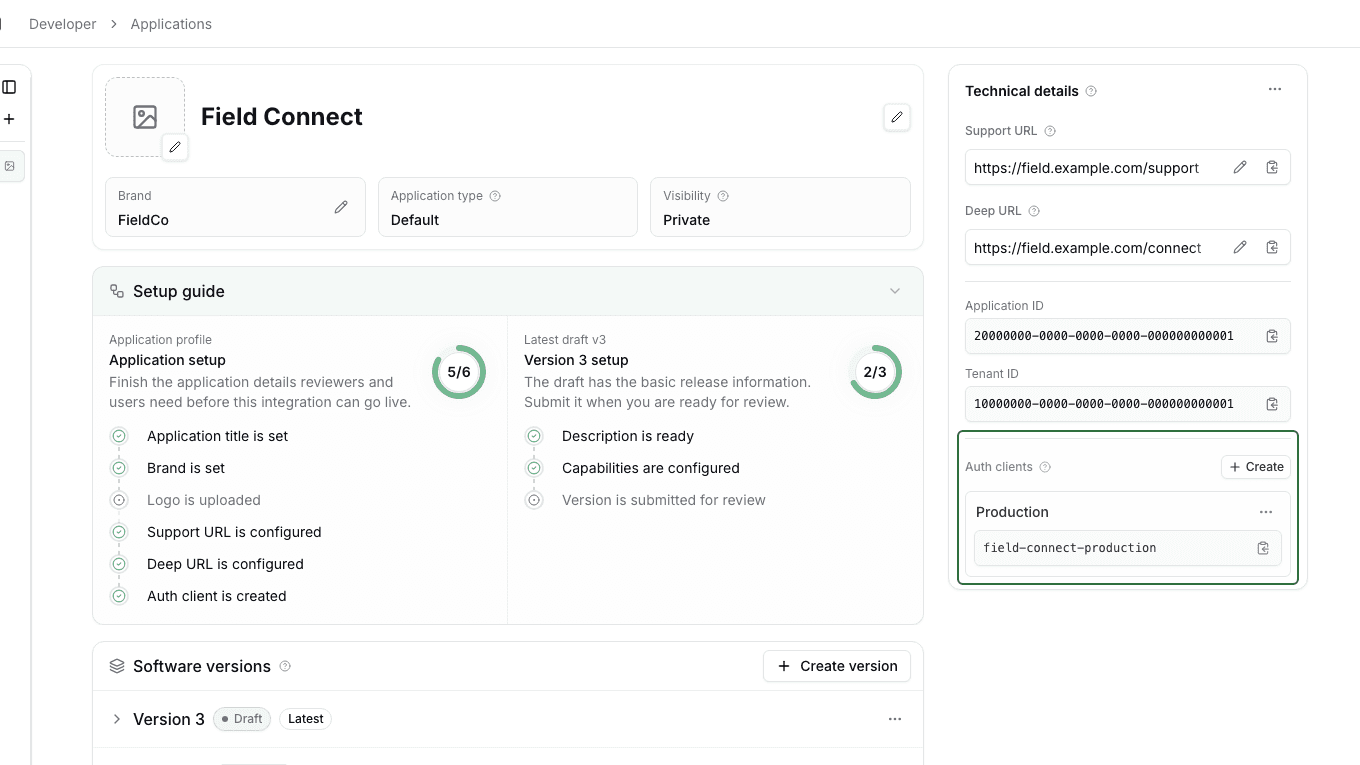This screenshot has width=1360, height=765.
Task: Click the Draft status badge
Action: (242, 719)
